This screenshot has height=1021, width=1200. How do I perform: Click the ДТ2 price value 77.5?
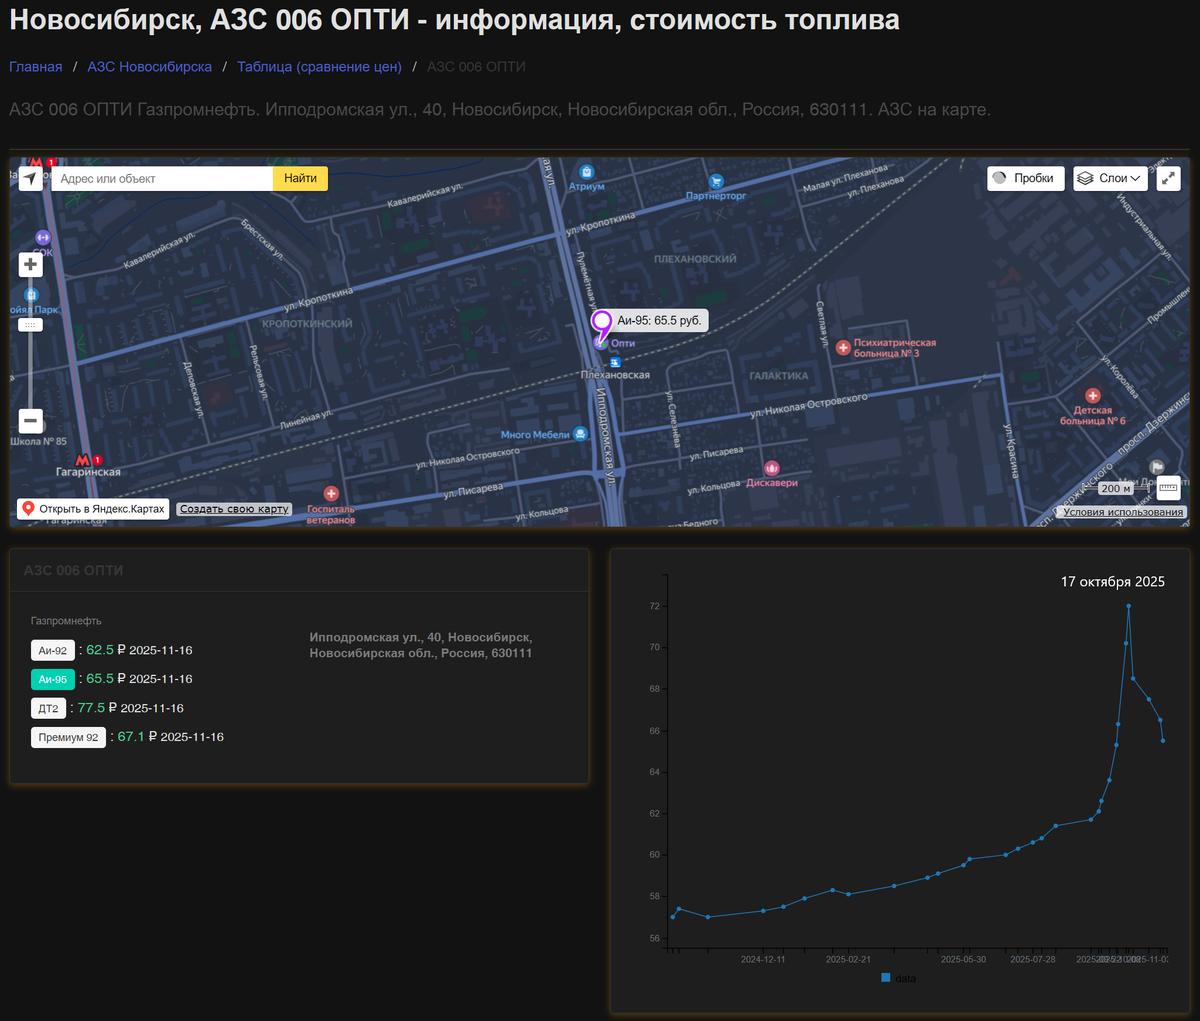click(x=91, y=708)
